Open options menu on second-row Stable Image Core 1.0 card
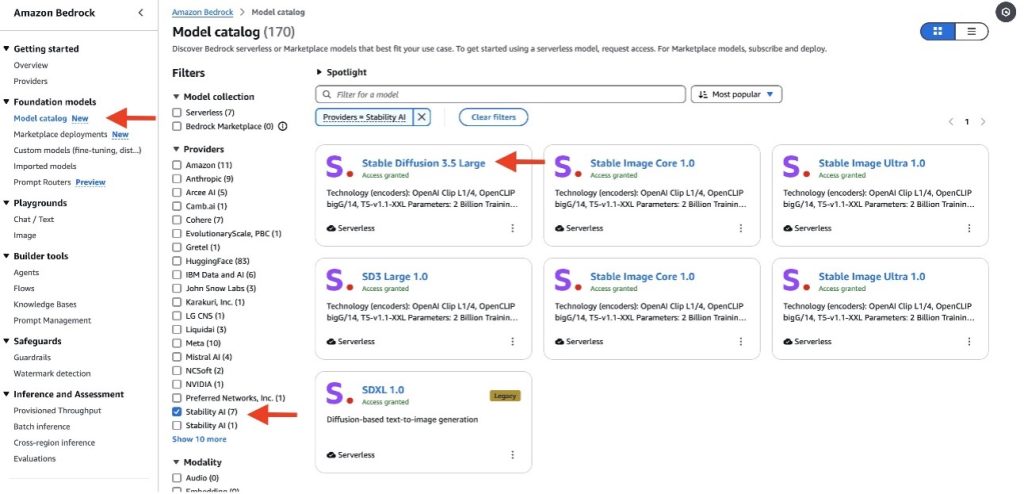This screenshot has height=494, width=1024. click(741, 341)
